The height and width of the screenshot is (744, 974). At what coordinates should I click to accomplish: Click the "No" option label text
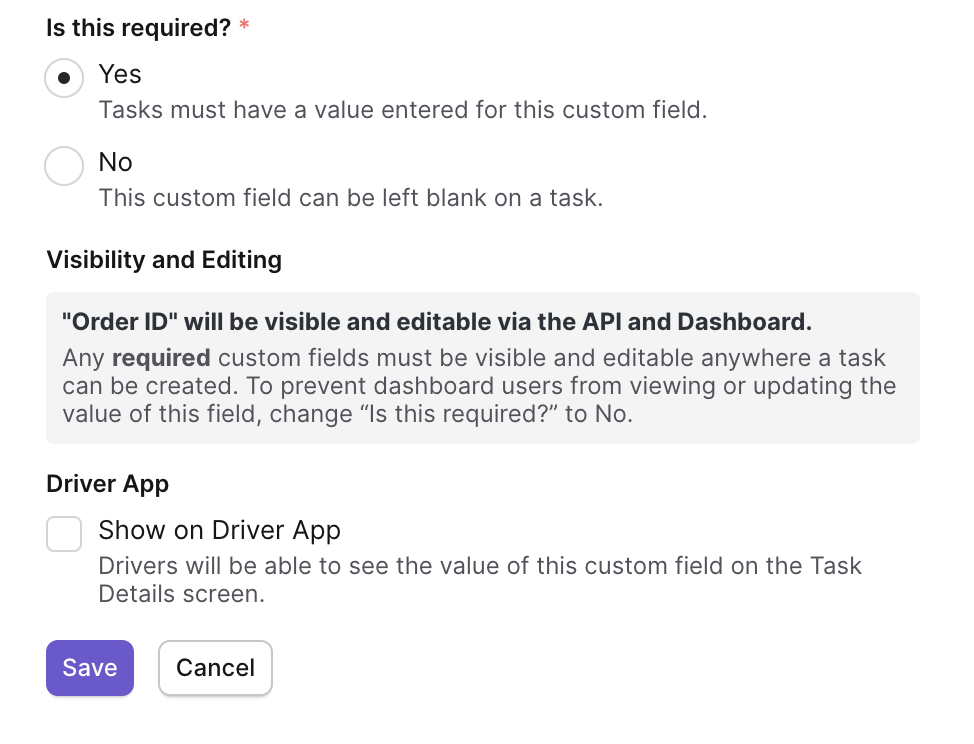[116, 162]
